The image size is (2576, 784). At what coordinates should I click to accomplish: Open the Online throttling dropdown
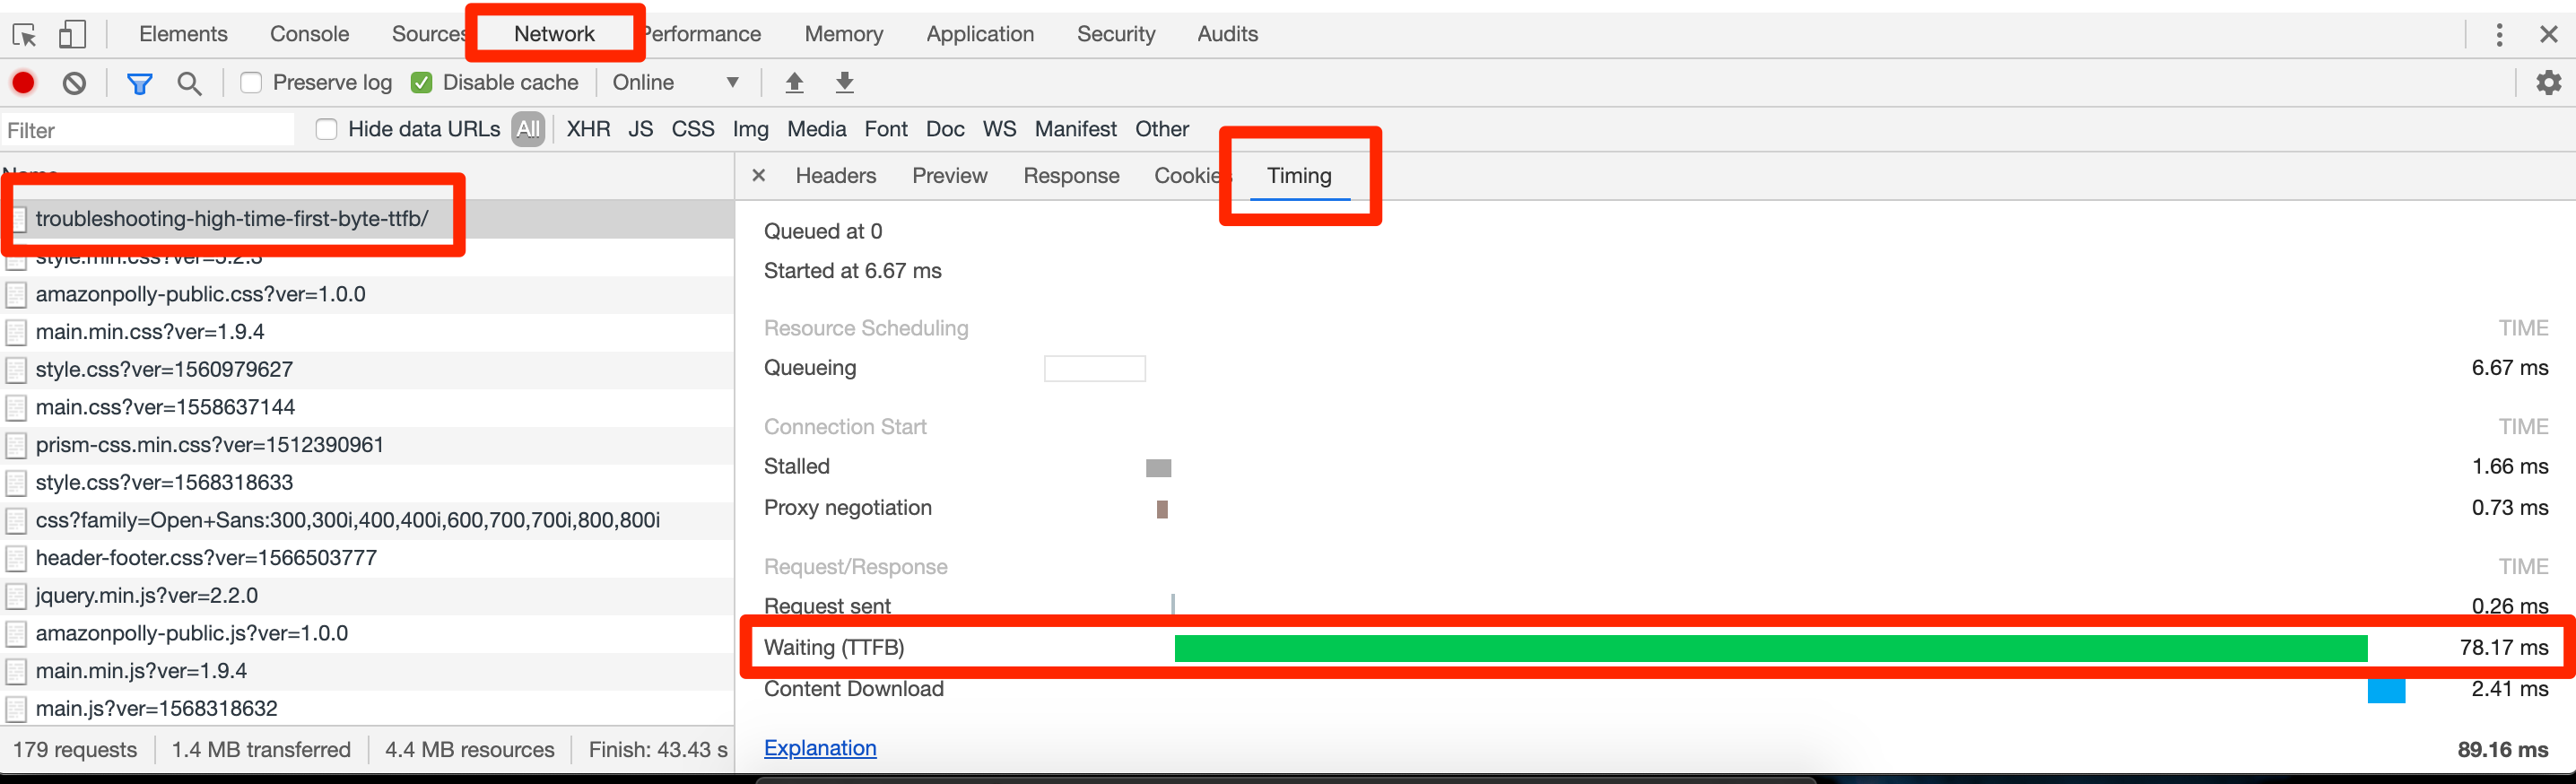(675, 83)
